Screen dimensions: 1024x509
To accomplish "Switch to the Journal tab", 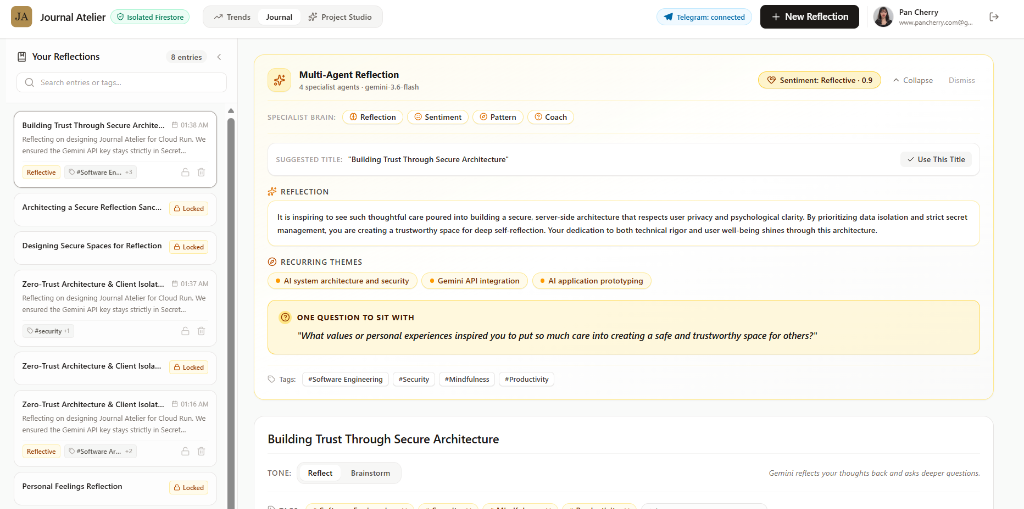I will [279, 17].
